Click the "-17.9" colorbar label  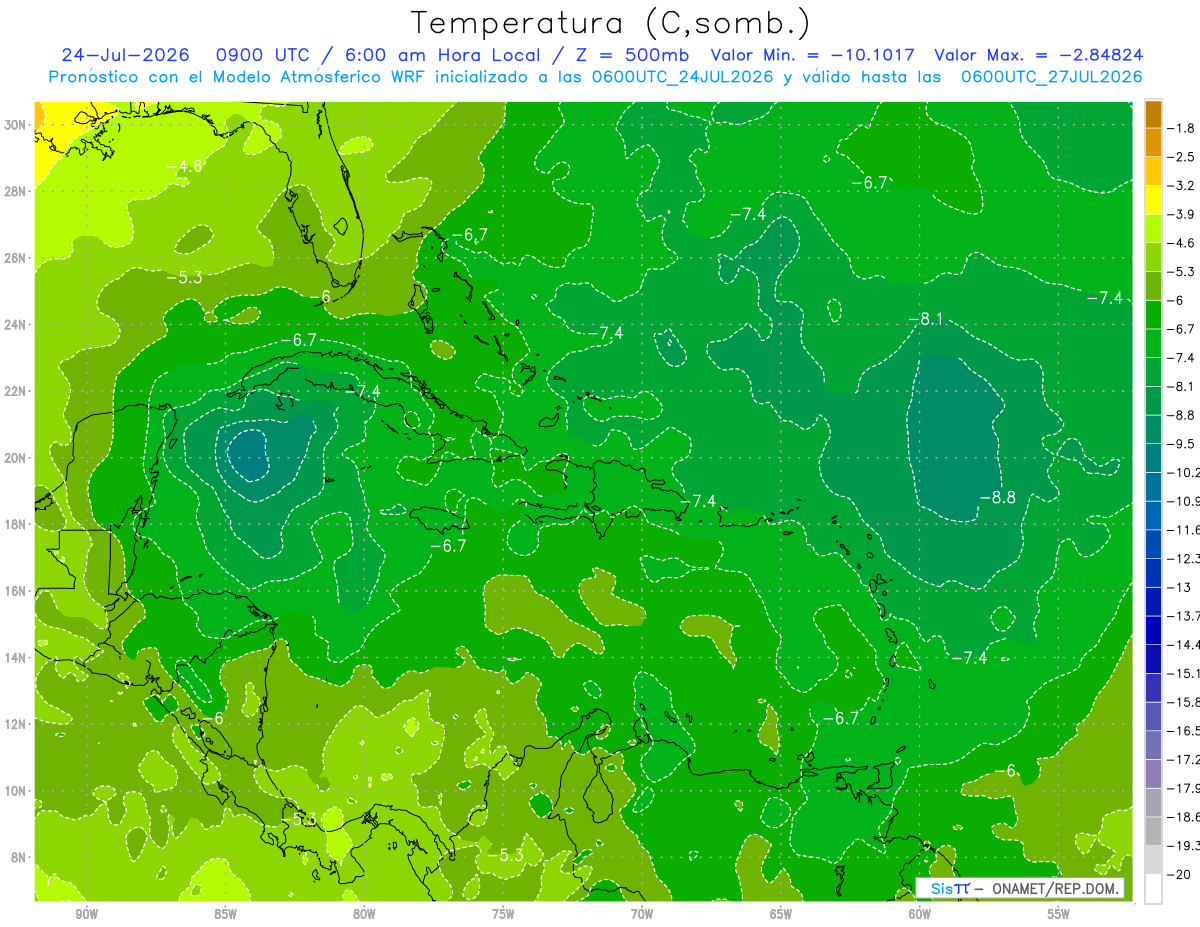(x=1184, y=788)
